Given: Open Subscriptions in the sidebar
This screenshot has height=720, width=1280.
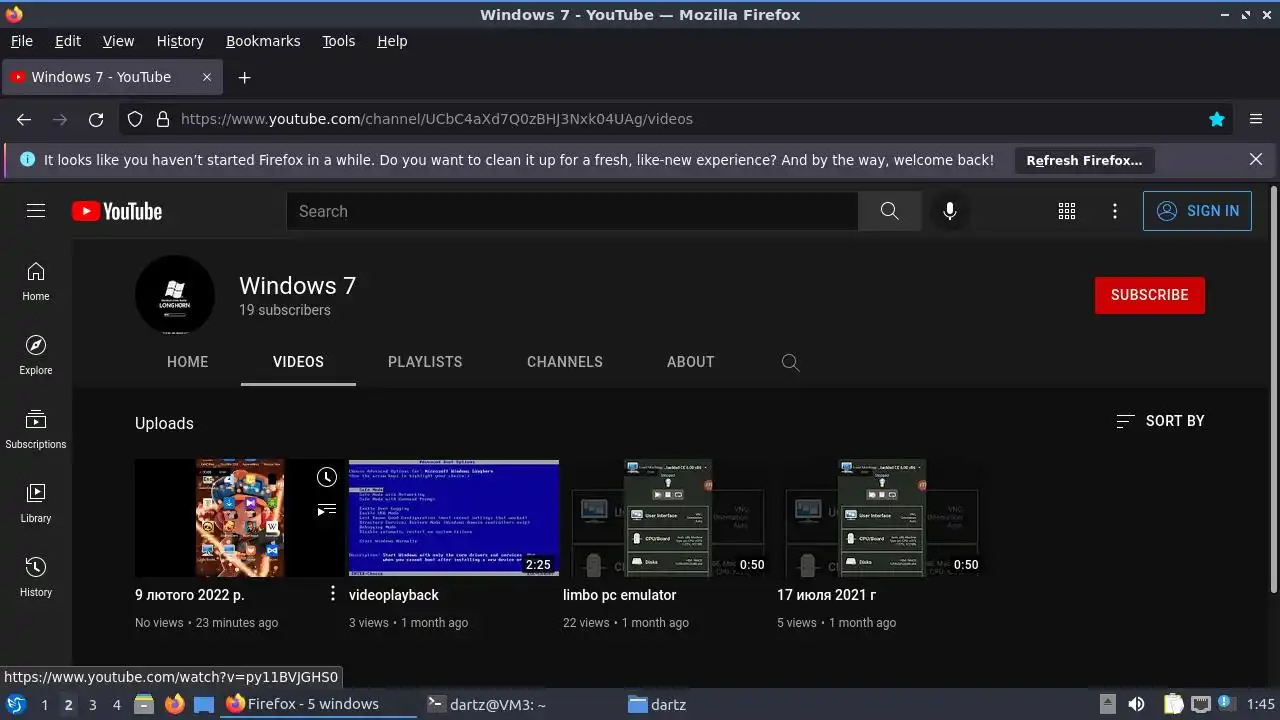Looking at the screenshot, I should pos(36,429).
